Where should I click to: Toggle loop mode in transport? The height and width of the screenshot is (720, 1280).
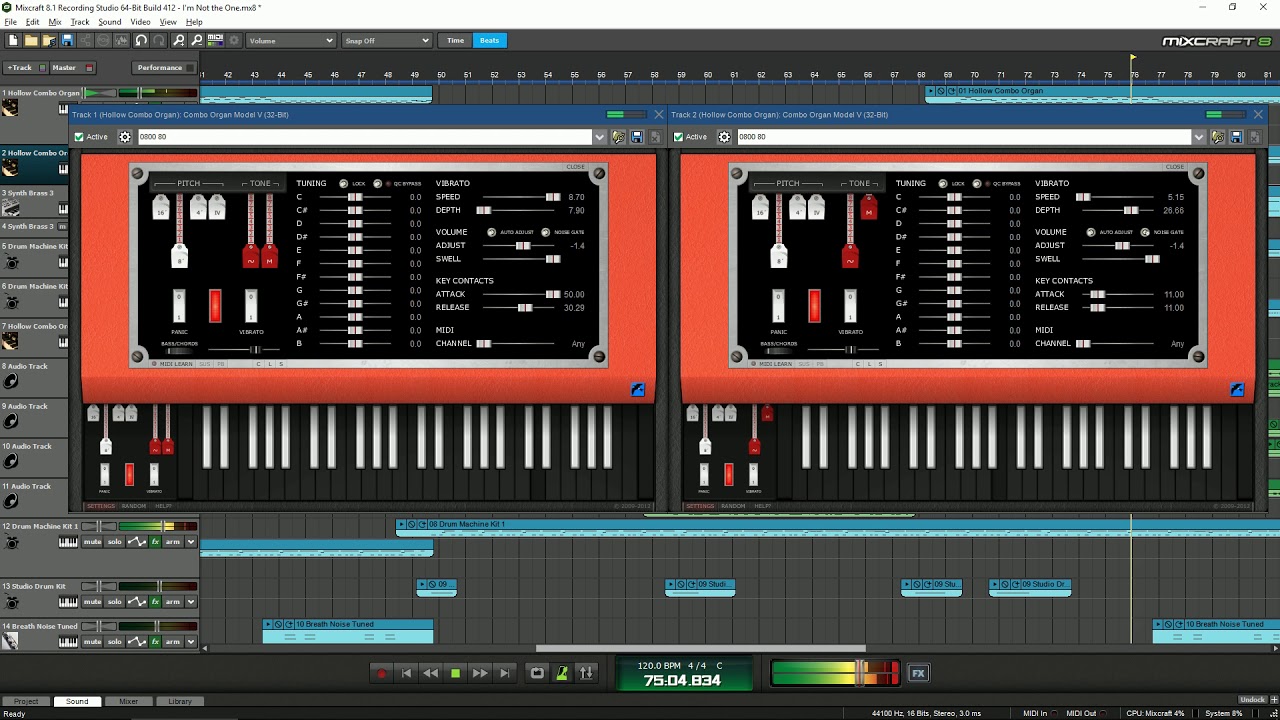click(537, 673)
